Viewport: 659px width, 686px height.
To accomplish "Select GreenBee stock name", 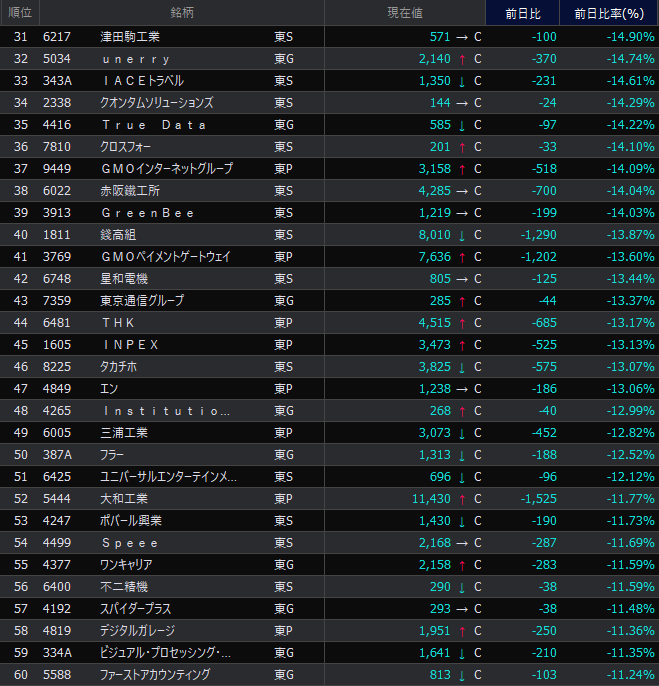I will [147, 213].
